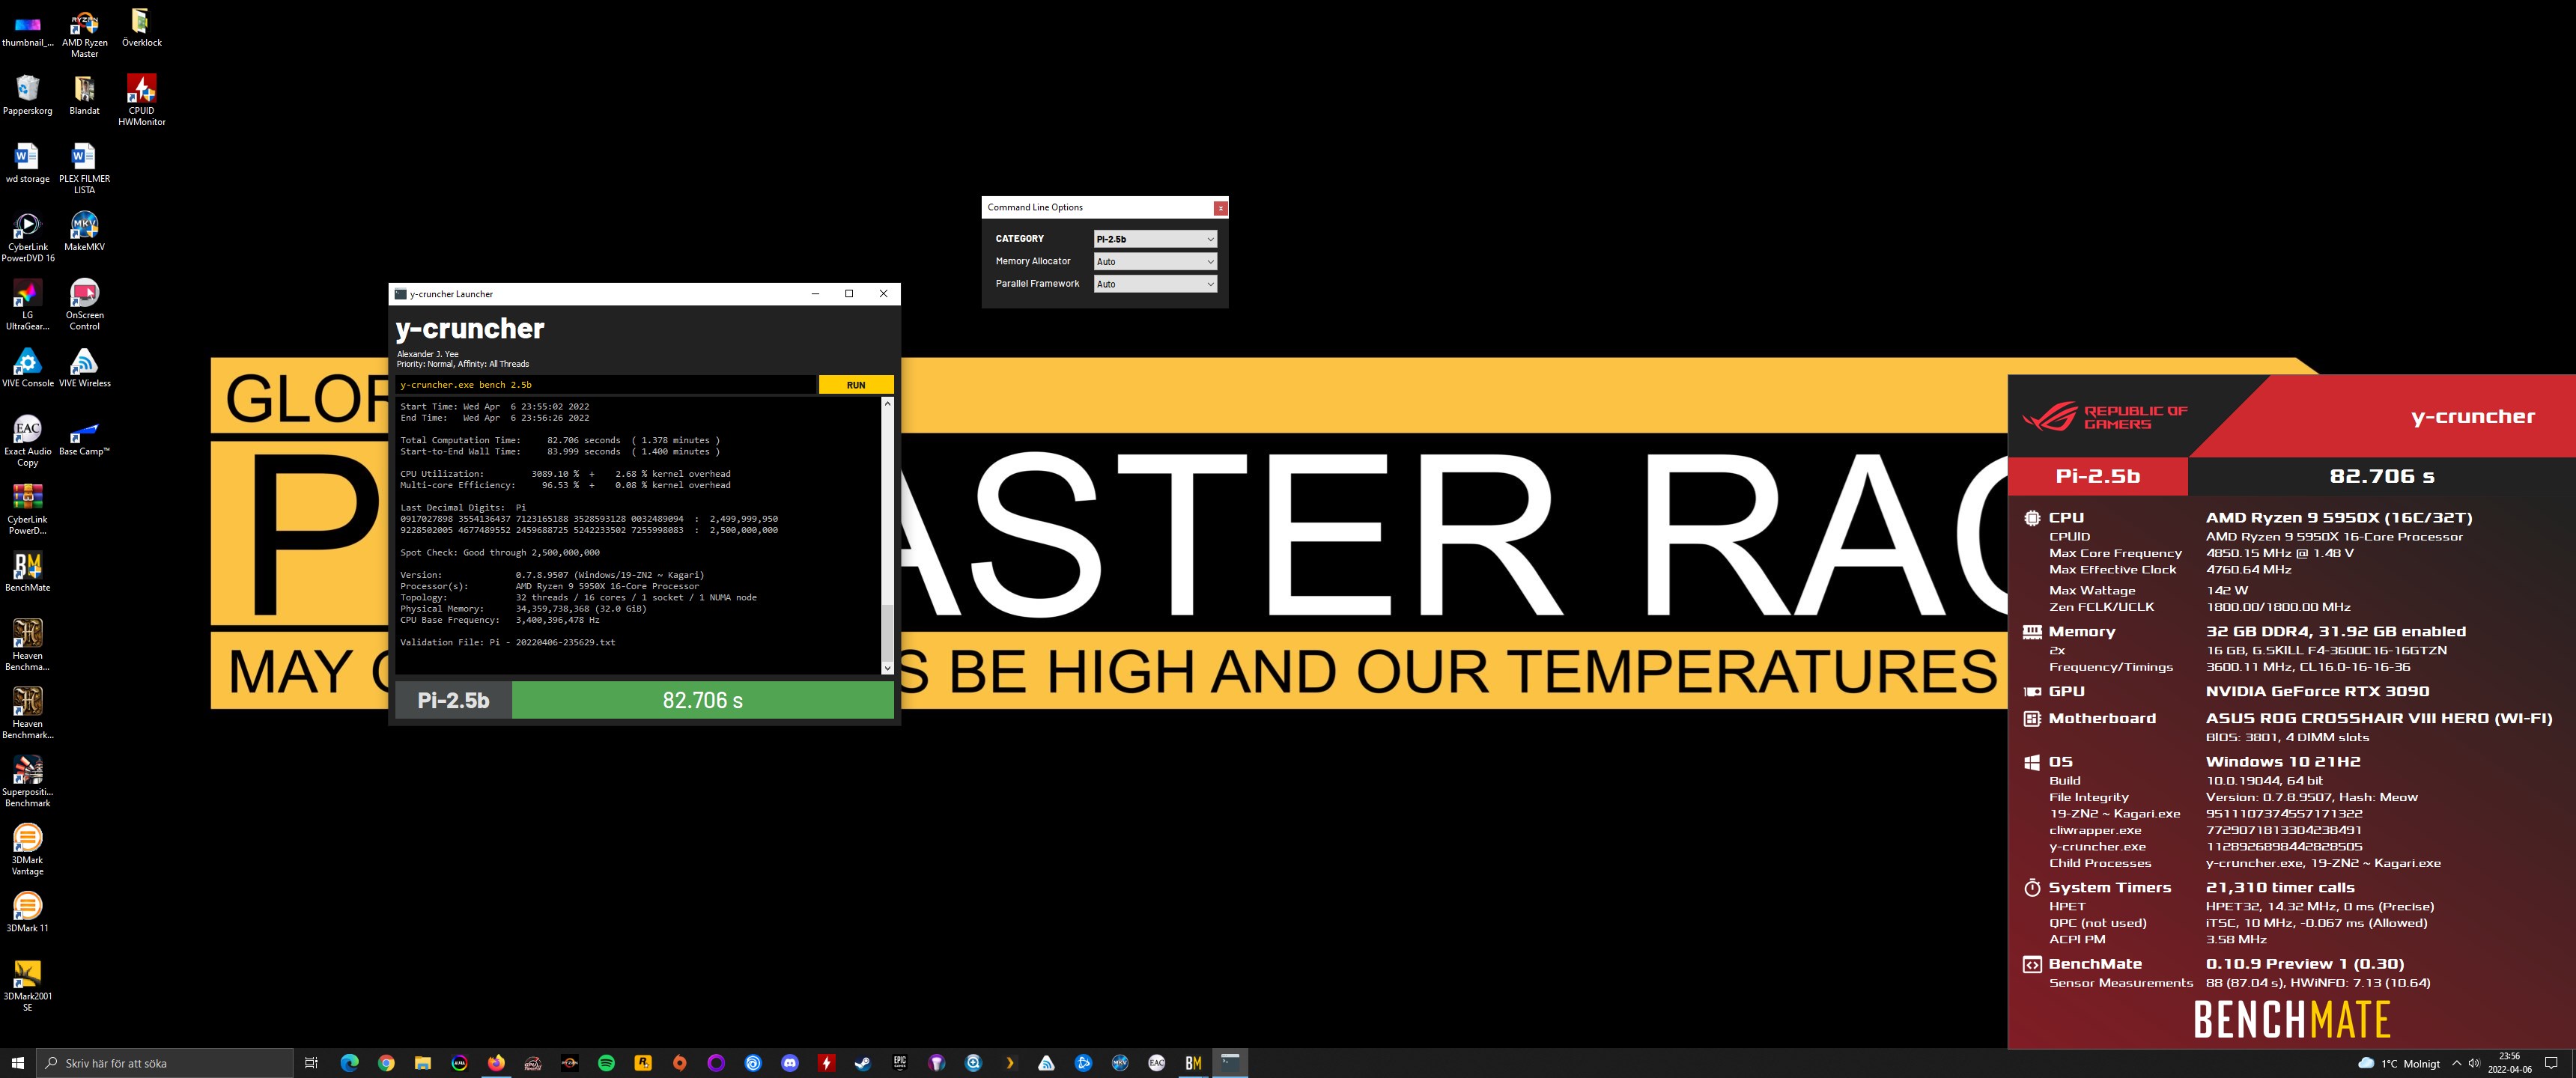
Task: Open 3DMark 11 desktop icon
Action: [28, 912]
